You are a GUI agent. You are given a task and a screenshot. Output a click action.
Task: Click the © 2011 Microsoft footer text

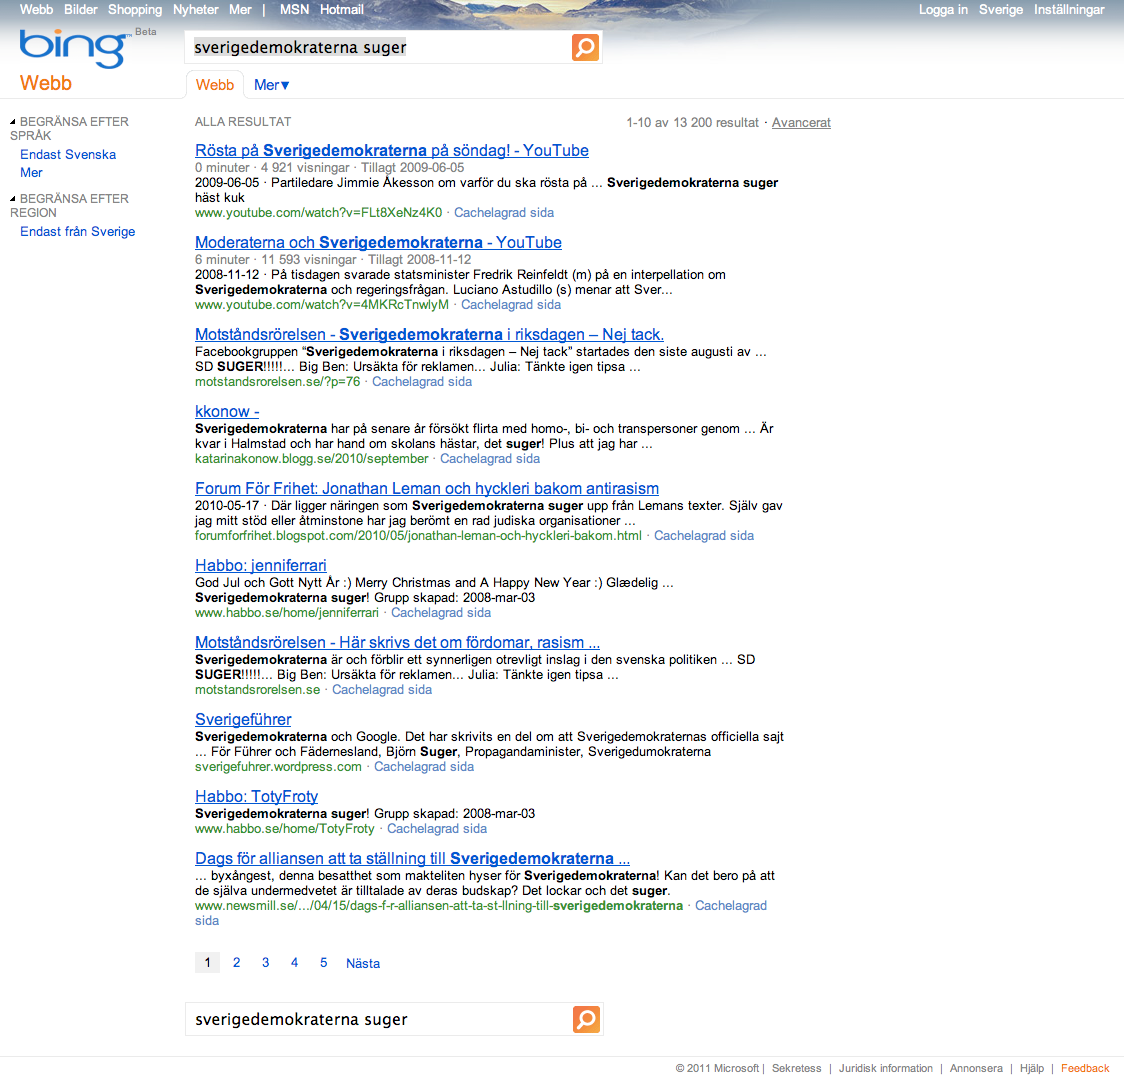pyautogui.click(x=717, y=1068)
